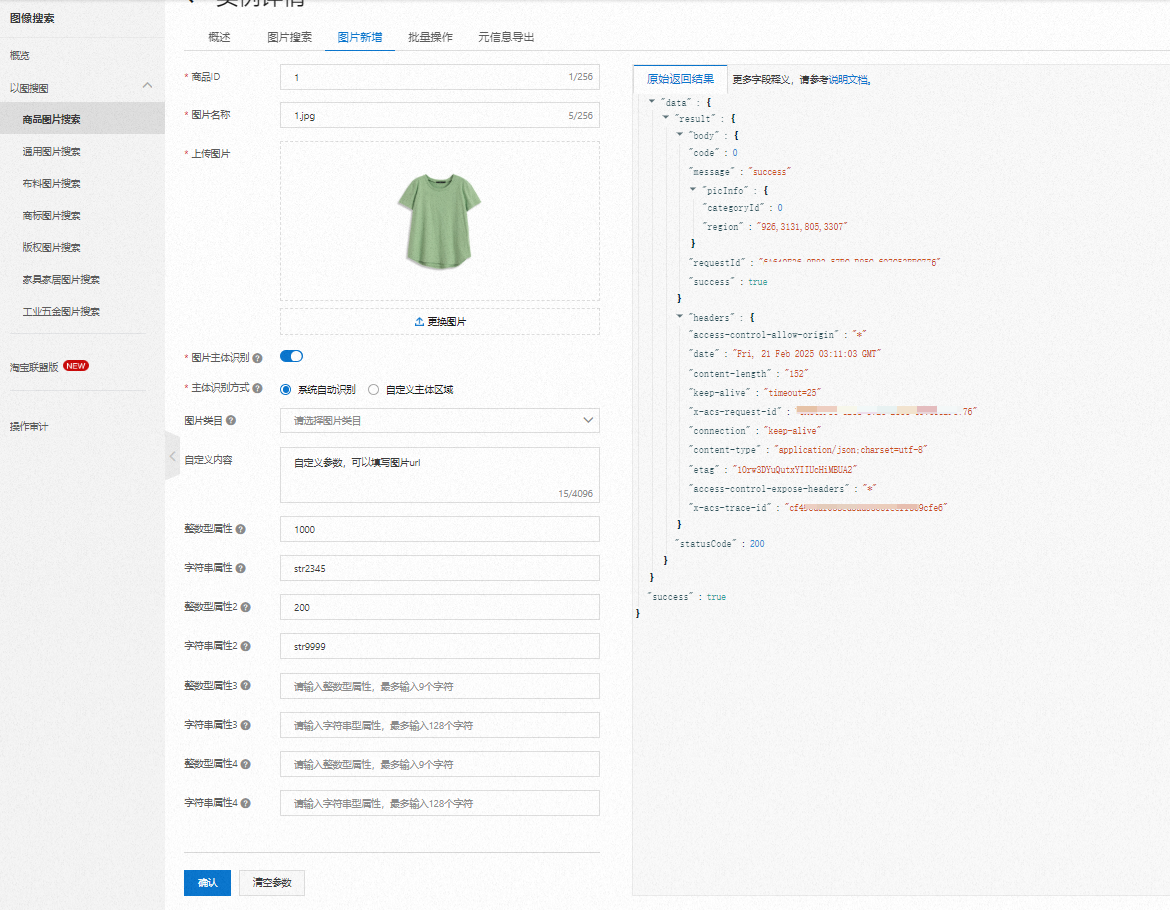Click help icon beside 整数型属性2 label

point(246,607)
